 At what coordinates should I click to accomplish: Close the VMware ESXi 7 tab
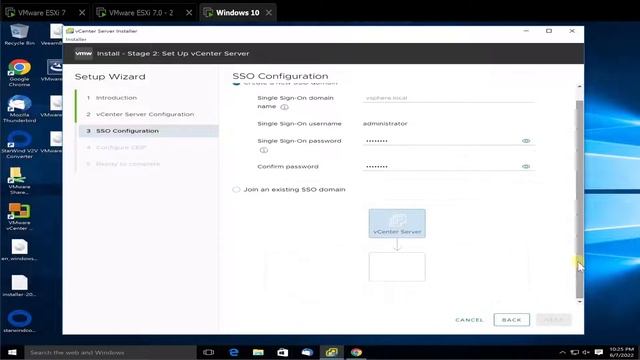click(82, 13)
